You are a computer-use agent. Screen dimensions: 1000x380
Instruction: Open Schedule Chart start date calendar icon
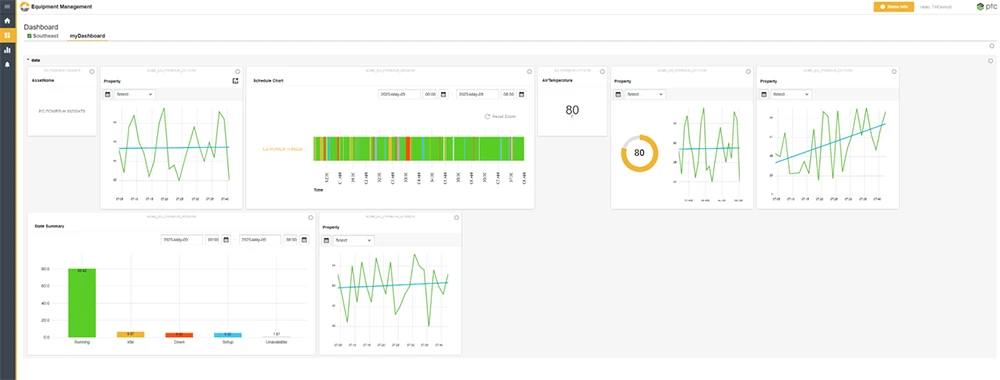(x=443, y=94)
